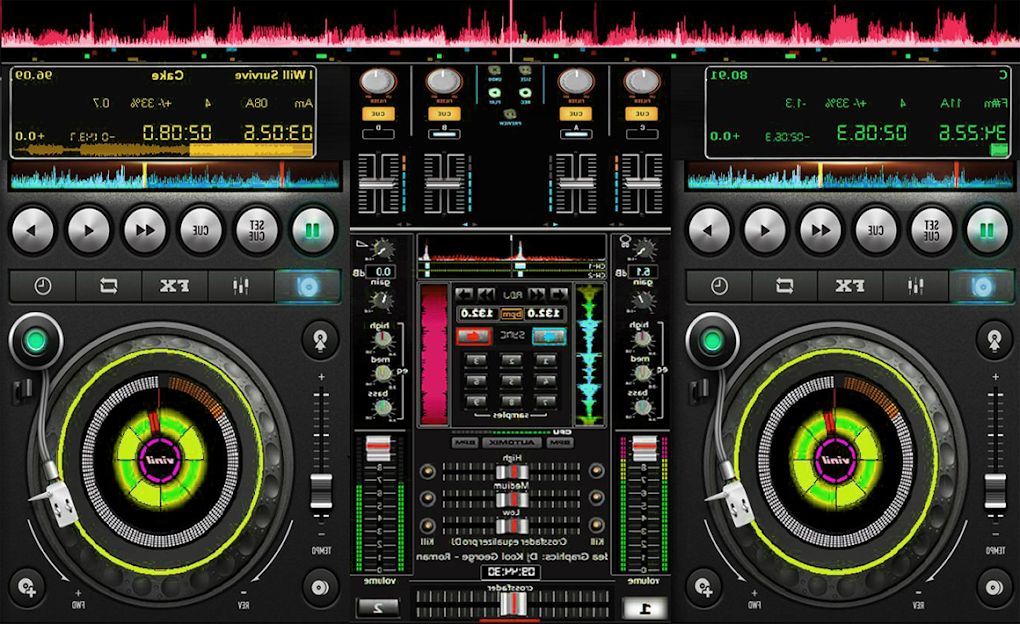The width and height of the screenshot is (1020, 624).
Task: Open the loop icon on the right deck toolbar
Action: (x=783, y=286)
